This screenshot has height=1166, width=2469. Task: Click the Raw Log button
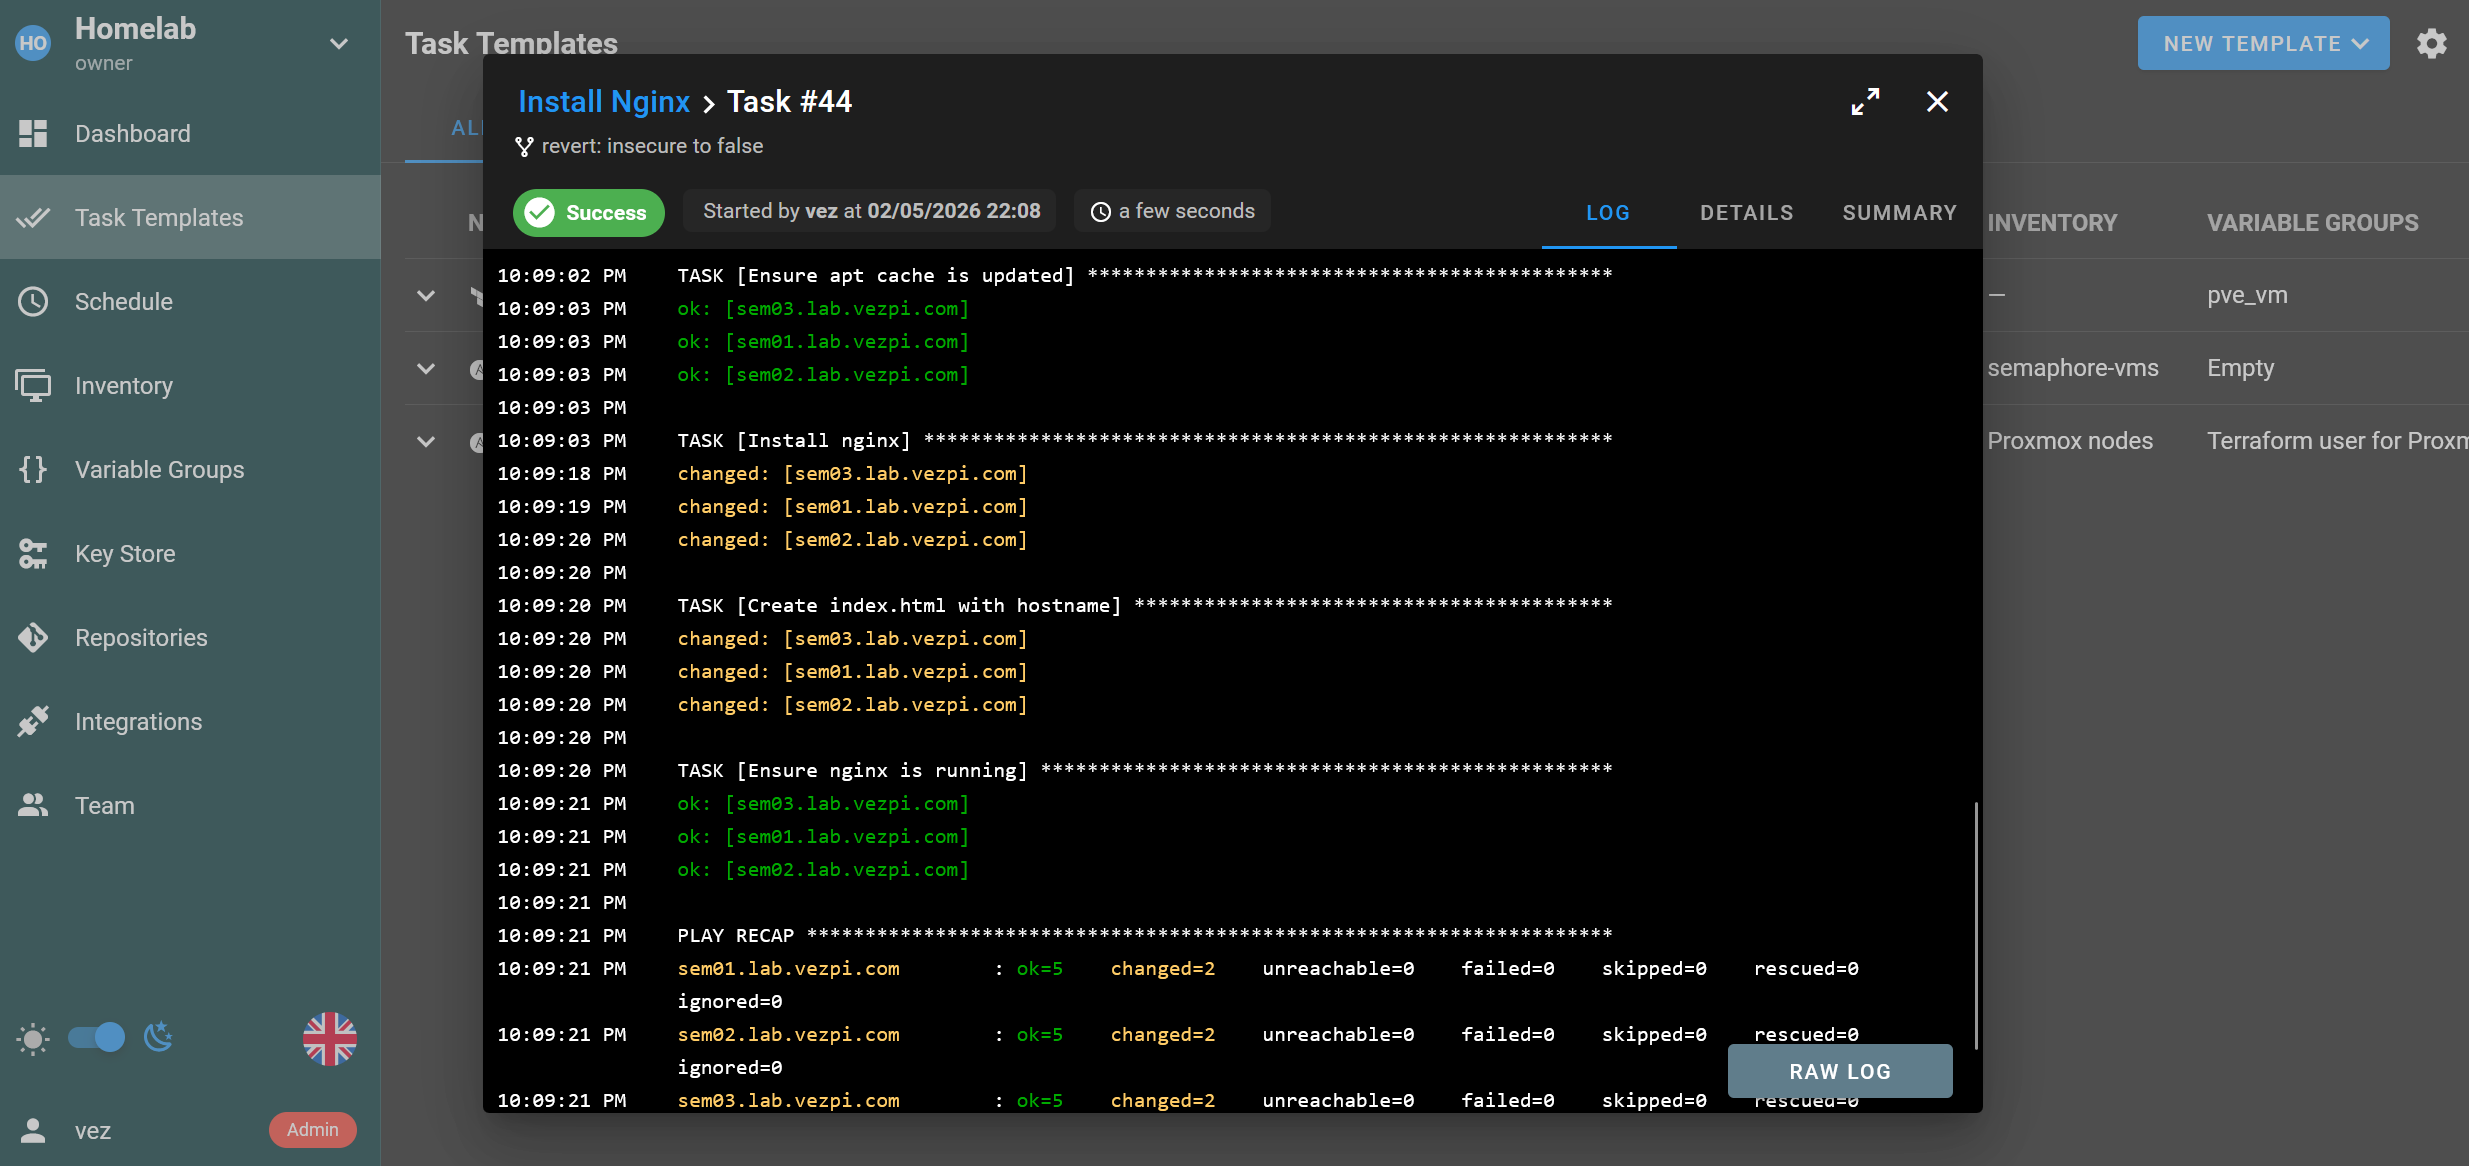click(1839, 1071)
